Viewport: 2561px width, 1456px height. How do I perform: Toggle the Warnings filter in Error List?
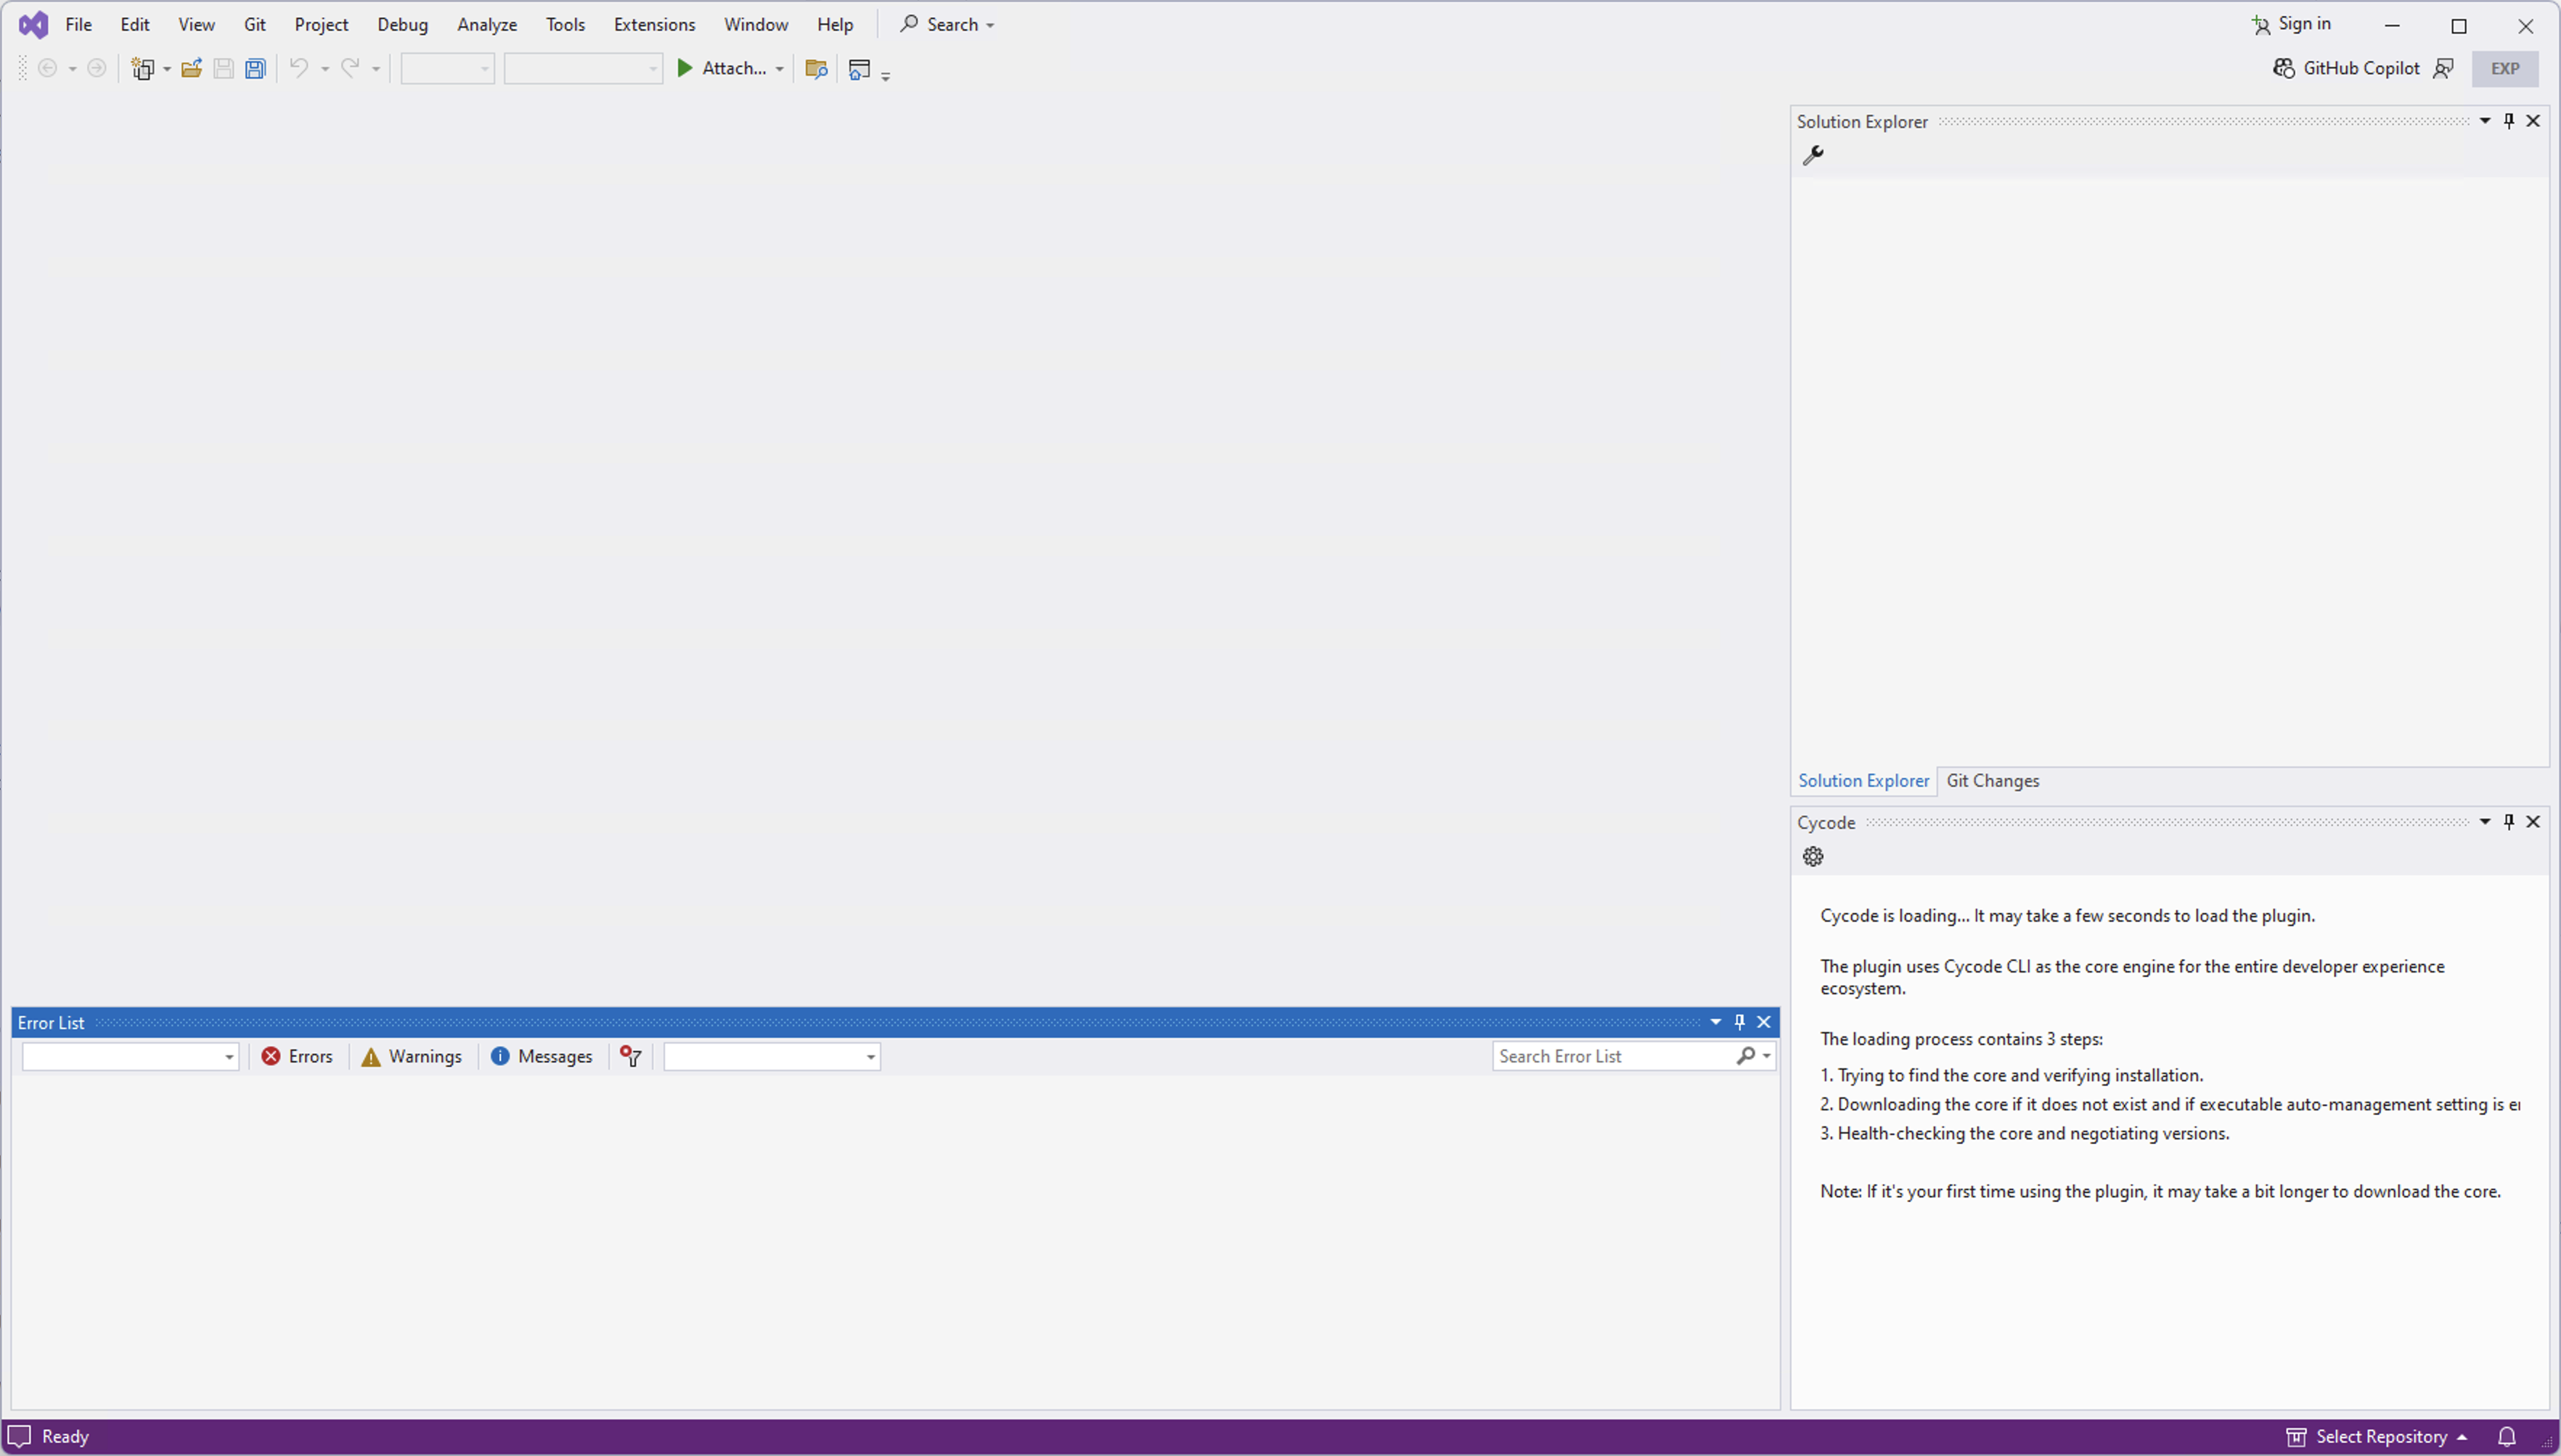coord(412,1057)
